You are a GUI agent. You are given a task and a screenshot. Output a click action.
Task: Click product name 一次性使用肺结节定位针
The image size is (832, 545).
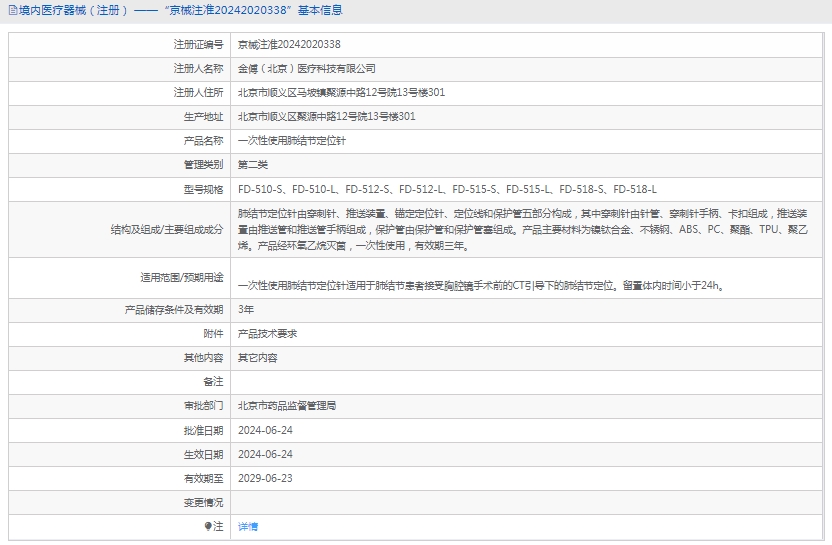pyautogui.click(x=292, y=141)
